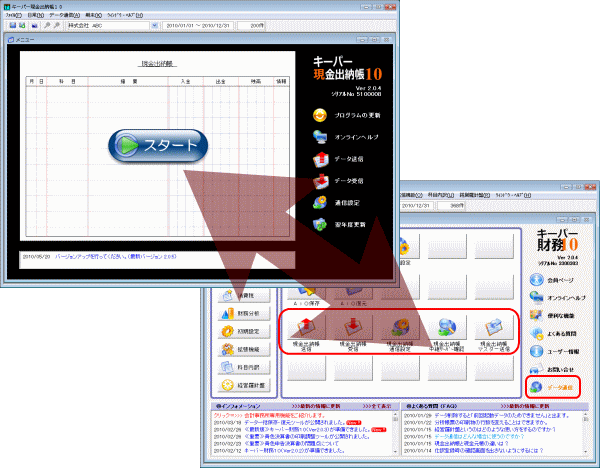The height and width of the screenshot is (468, 600).
Task: Click the second magnifier toolbar icon
Action: tap(57, 25)
